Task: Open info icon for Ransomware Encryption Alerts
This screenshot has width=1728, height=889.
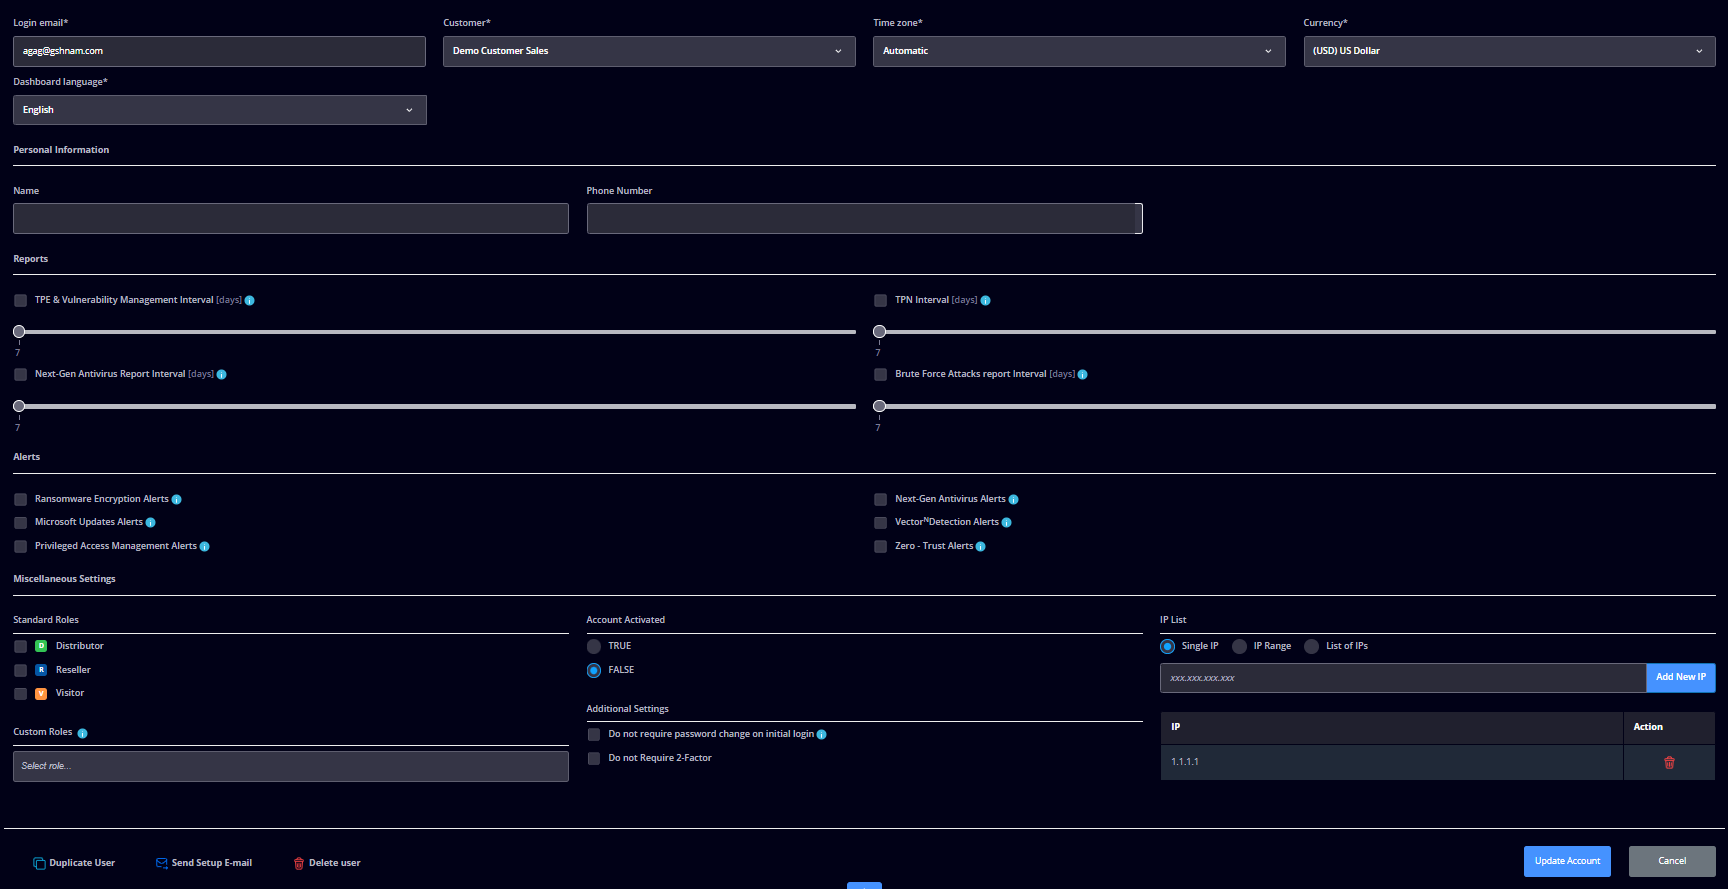Action: pos(177,499)
